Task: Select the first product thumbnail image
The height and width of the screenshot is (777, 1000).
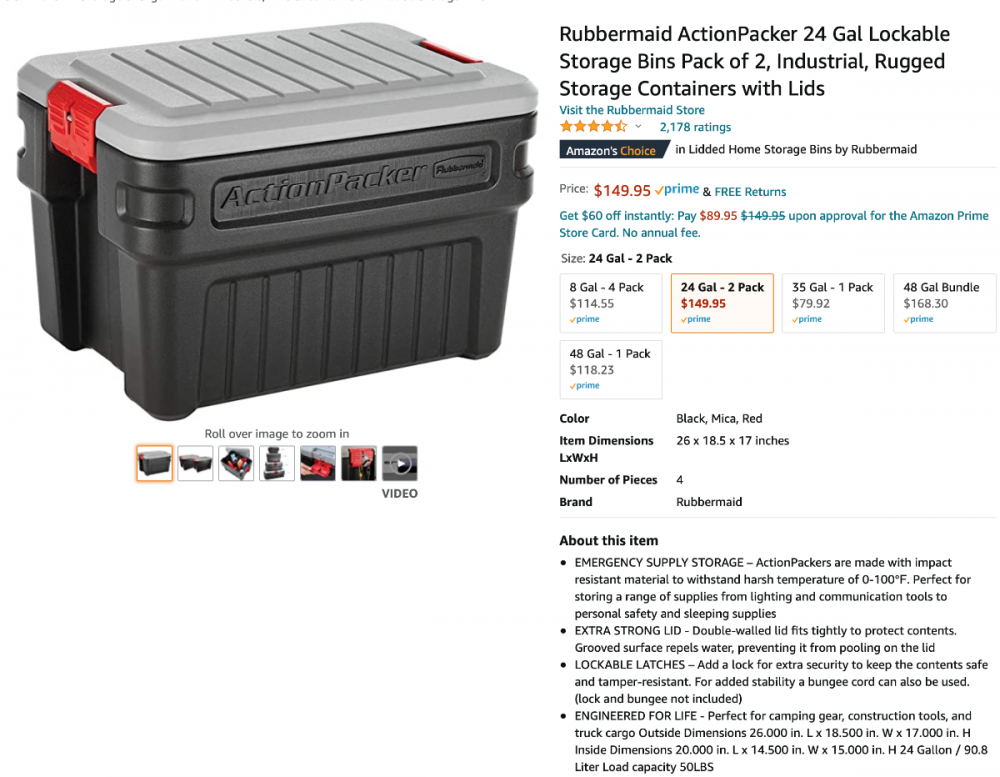Action: 154,463
